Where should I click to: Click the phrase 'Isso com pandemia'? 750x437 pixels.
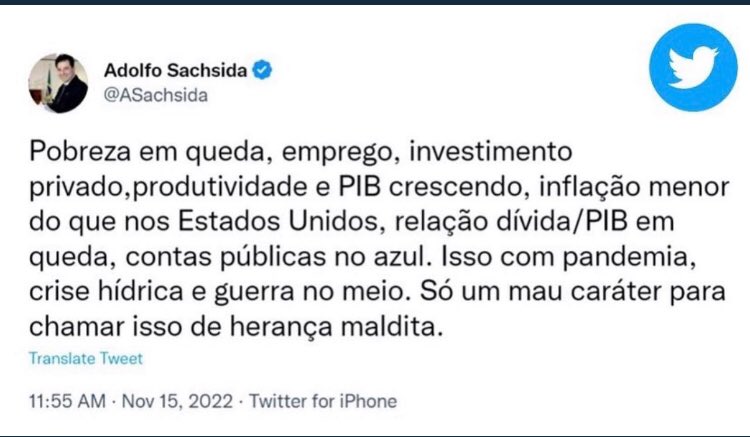point(567,257)
